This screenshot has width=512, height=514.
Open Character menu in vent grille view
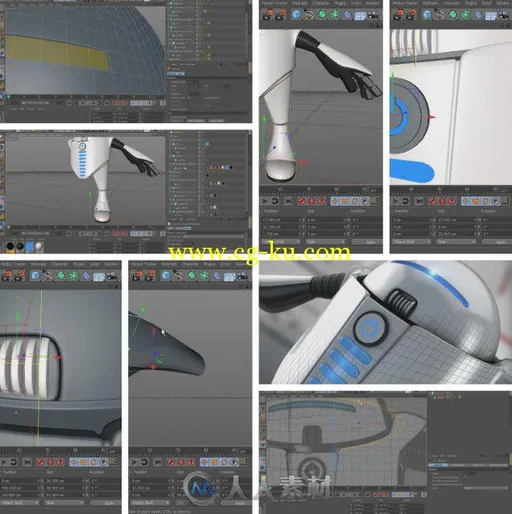pyautogui.click(x=60, y=264)
